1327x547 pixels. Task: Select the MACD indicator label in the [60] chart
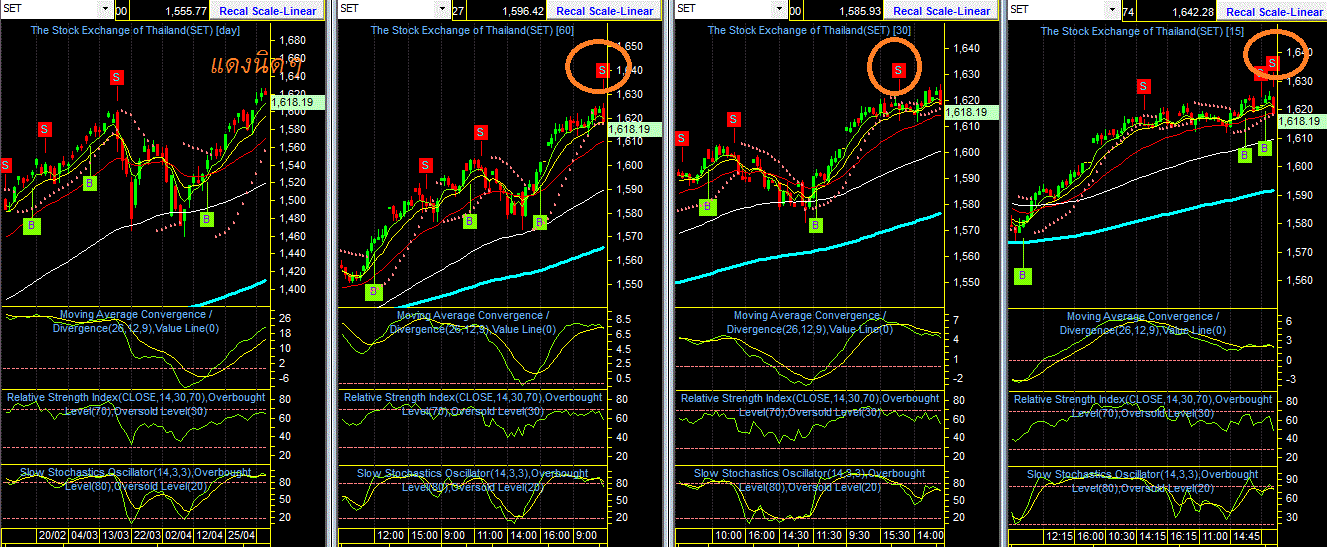(472, 322)
